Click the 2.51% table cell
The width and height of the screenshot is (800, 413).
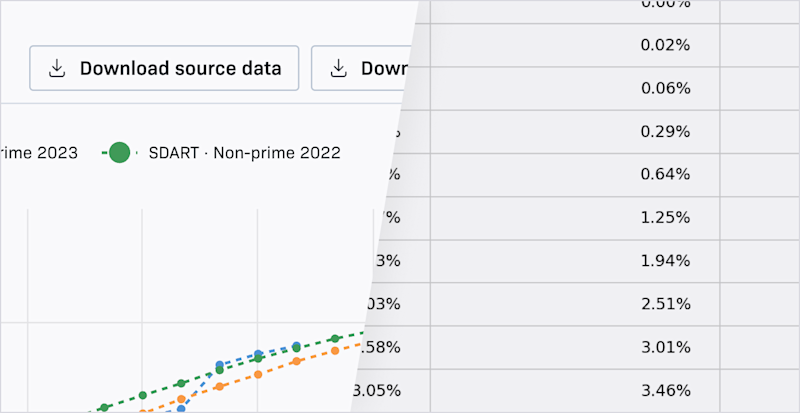575,305
